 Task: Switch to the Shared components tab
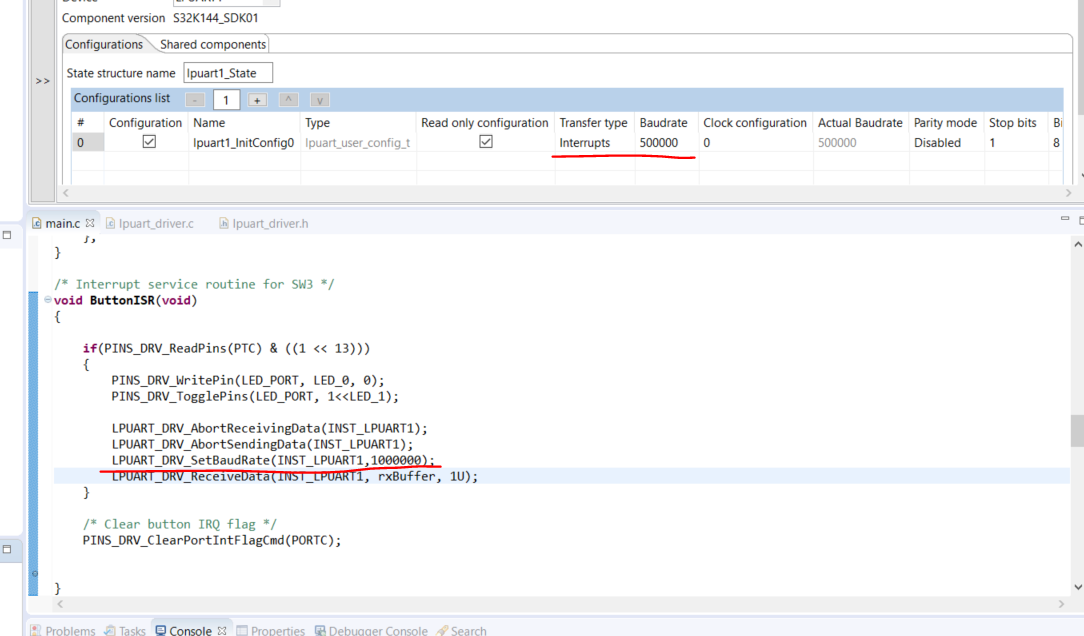[x=212, y=44]
